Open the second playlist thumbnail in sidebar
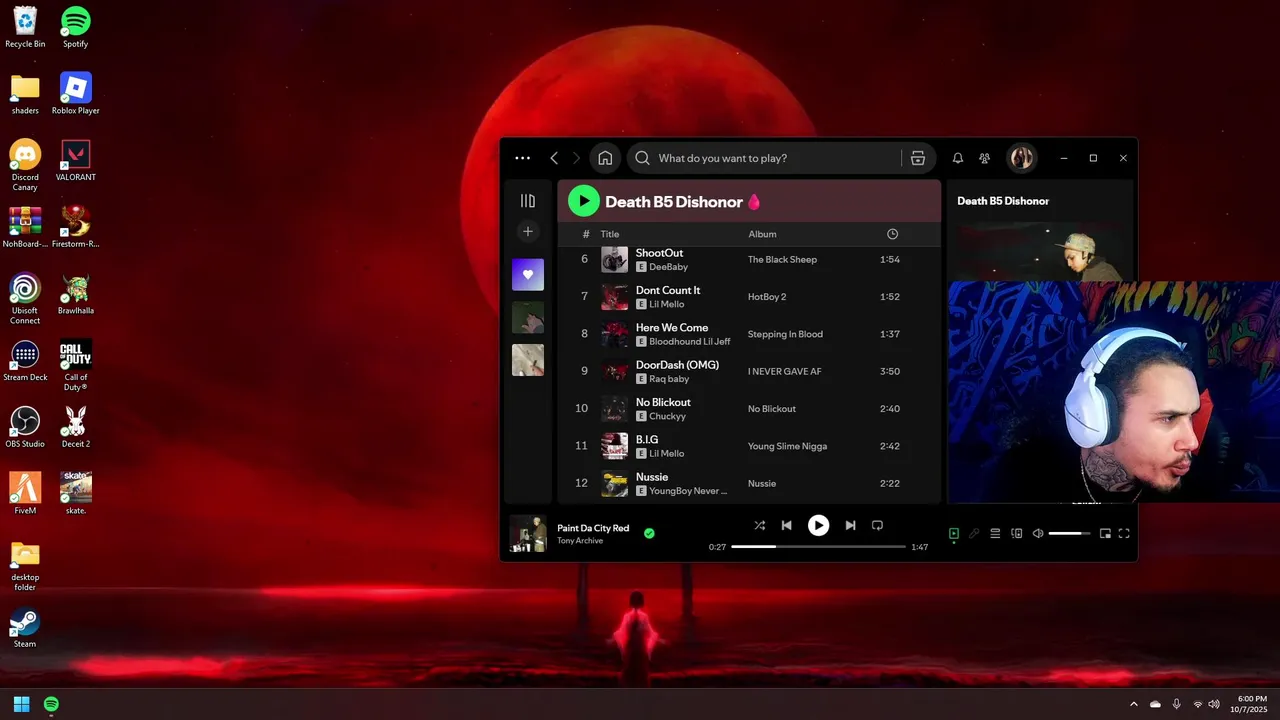This screenshot has height=720, width=1280. point(528,317)
